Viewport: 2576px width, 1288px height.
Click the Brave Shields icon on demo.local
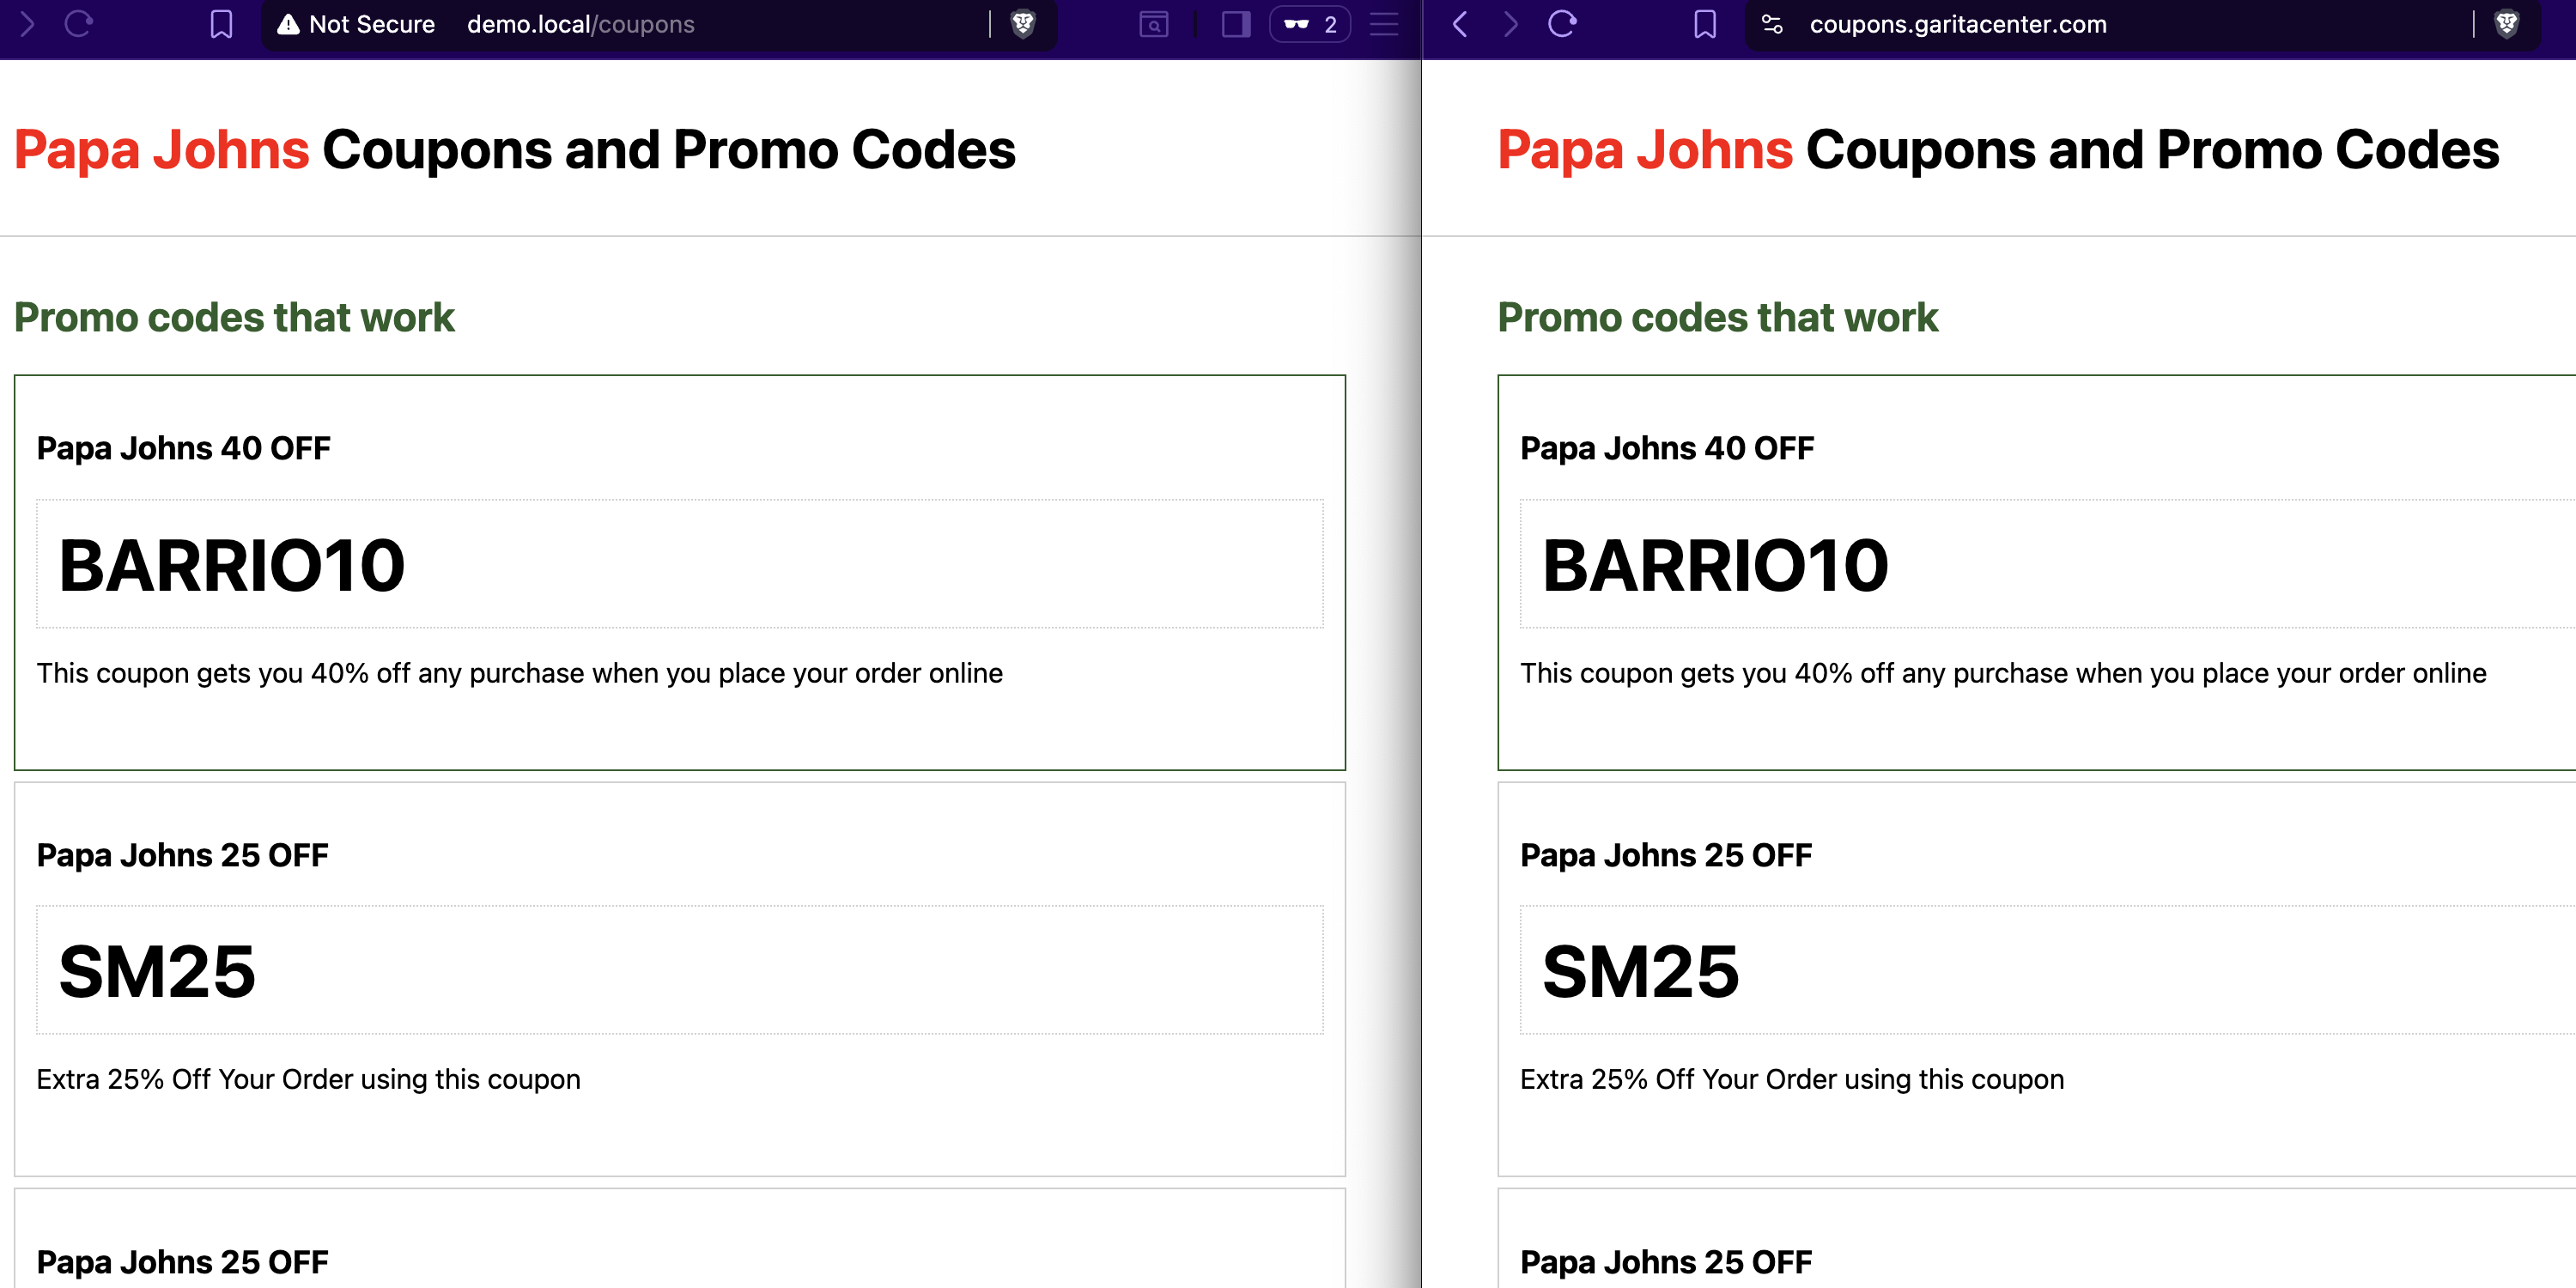coord(1022,24)
